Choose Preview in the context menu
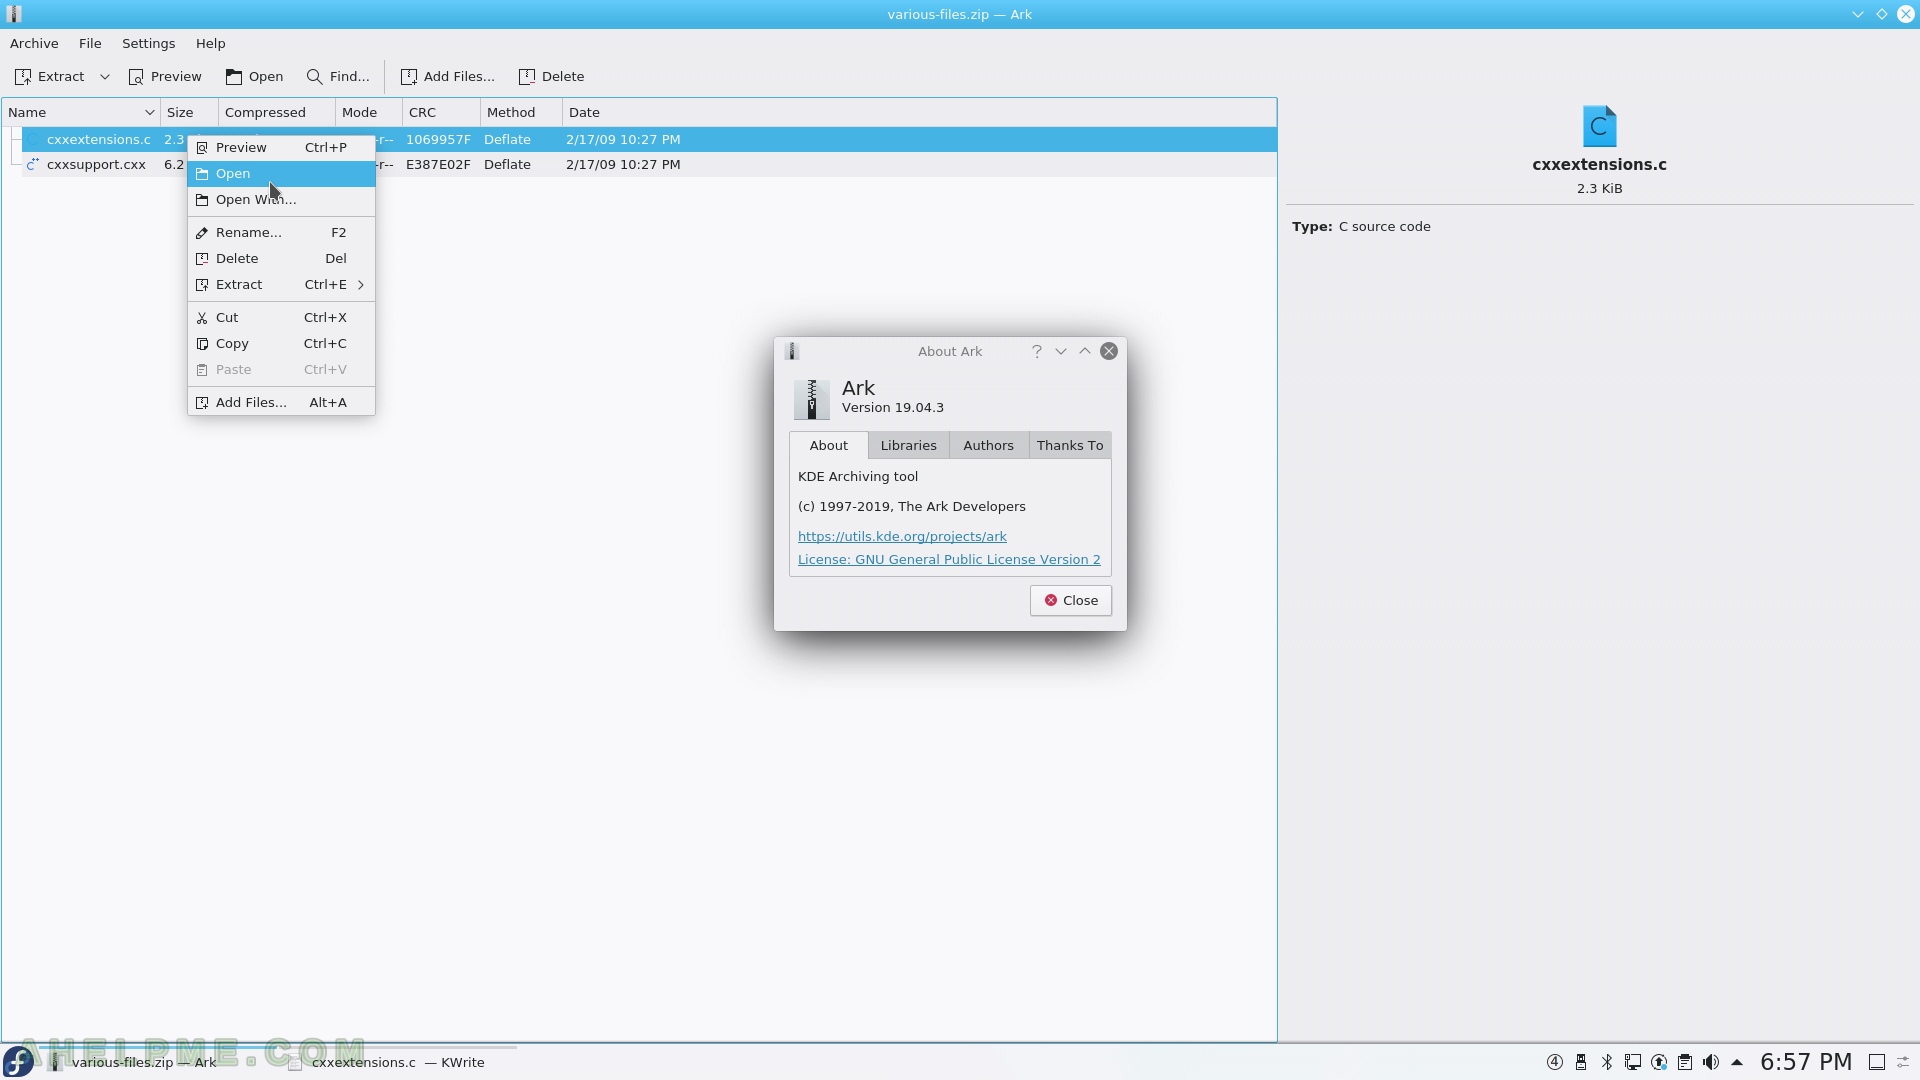The image size is (1920, 1080). 281,148
